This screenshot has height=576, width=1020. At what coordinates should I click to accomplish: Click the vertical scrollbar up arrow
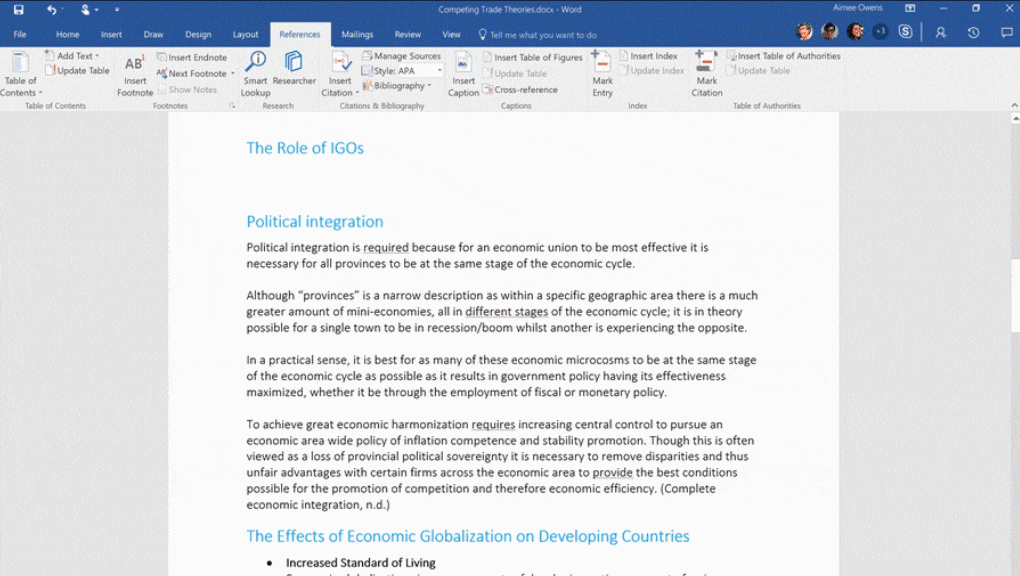(x=1015, y=118)
